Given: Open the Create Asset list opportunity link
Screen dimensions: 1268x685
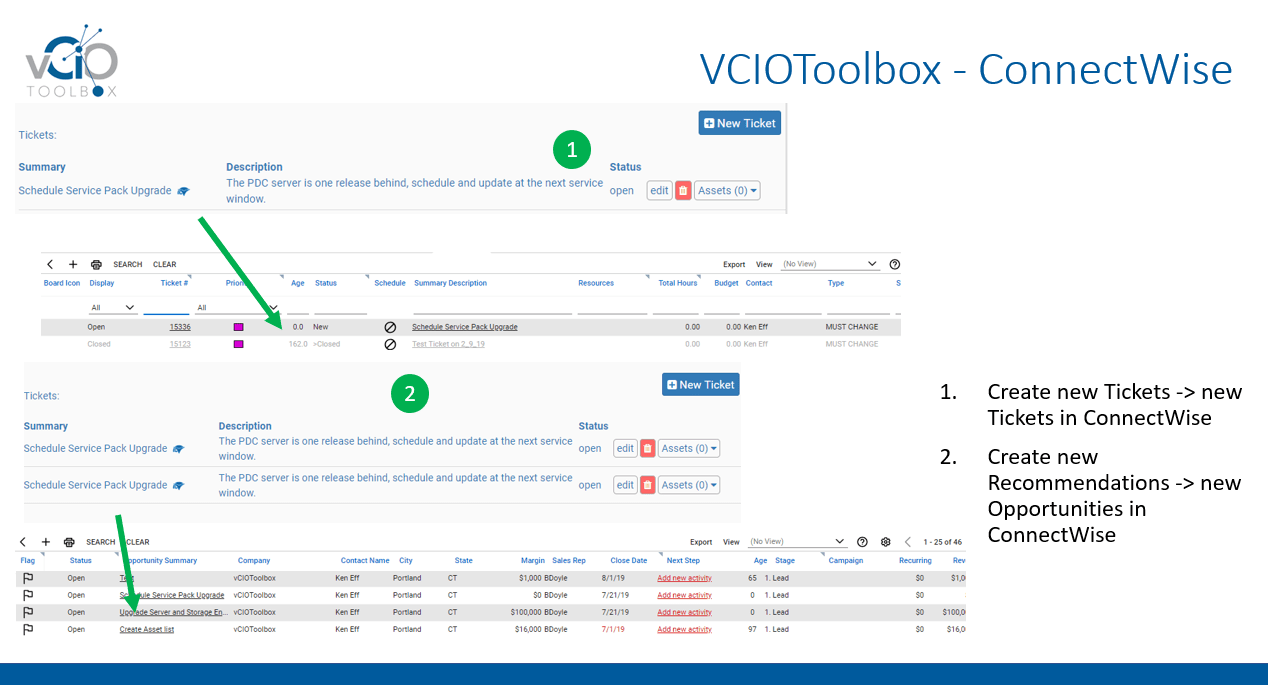Looking at the screenshot, I should (x=147, y=629).
